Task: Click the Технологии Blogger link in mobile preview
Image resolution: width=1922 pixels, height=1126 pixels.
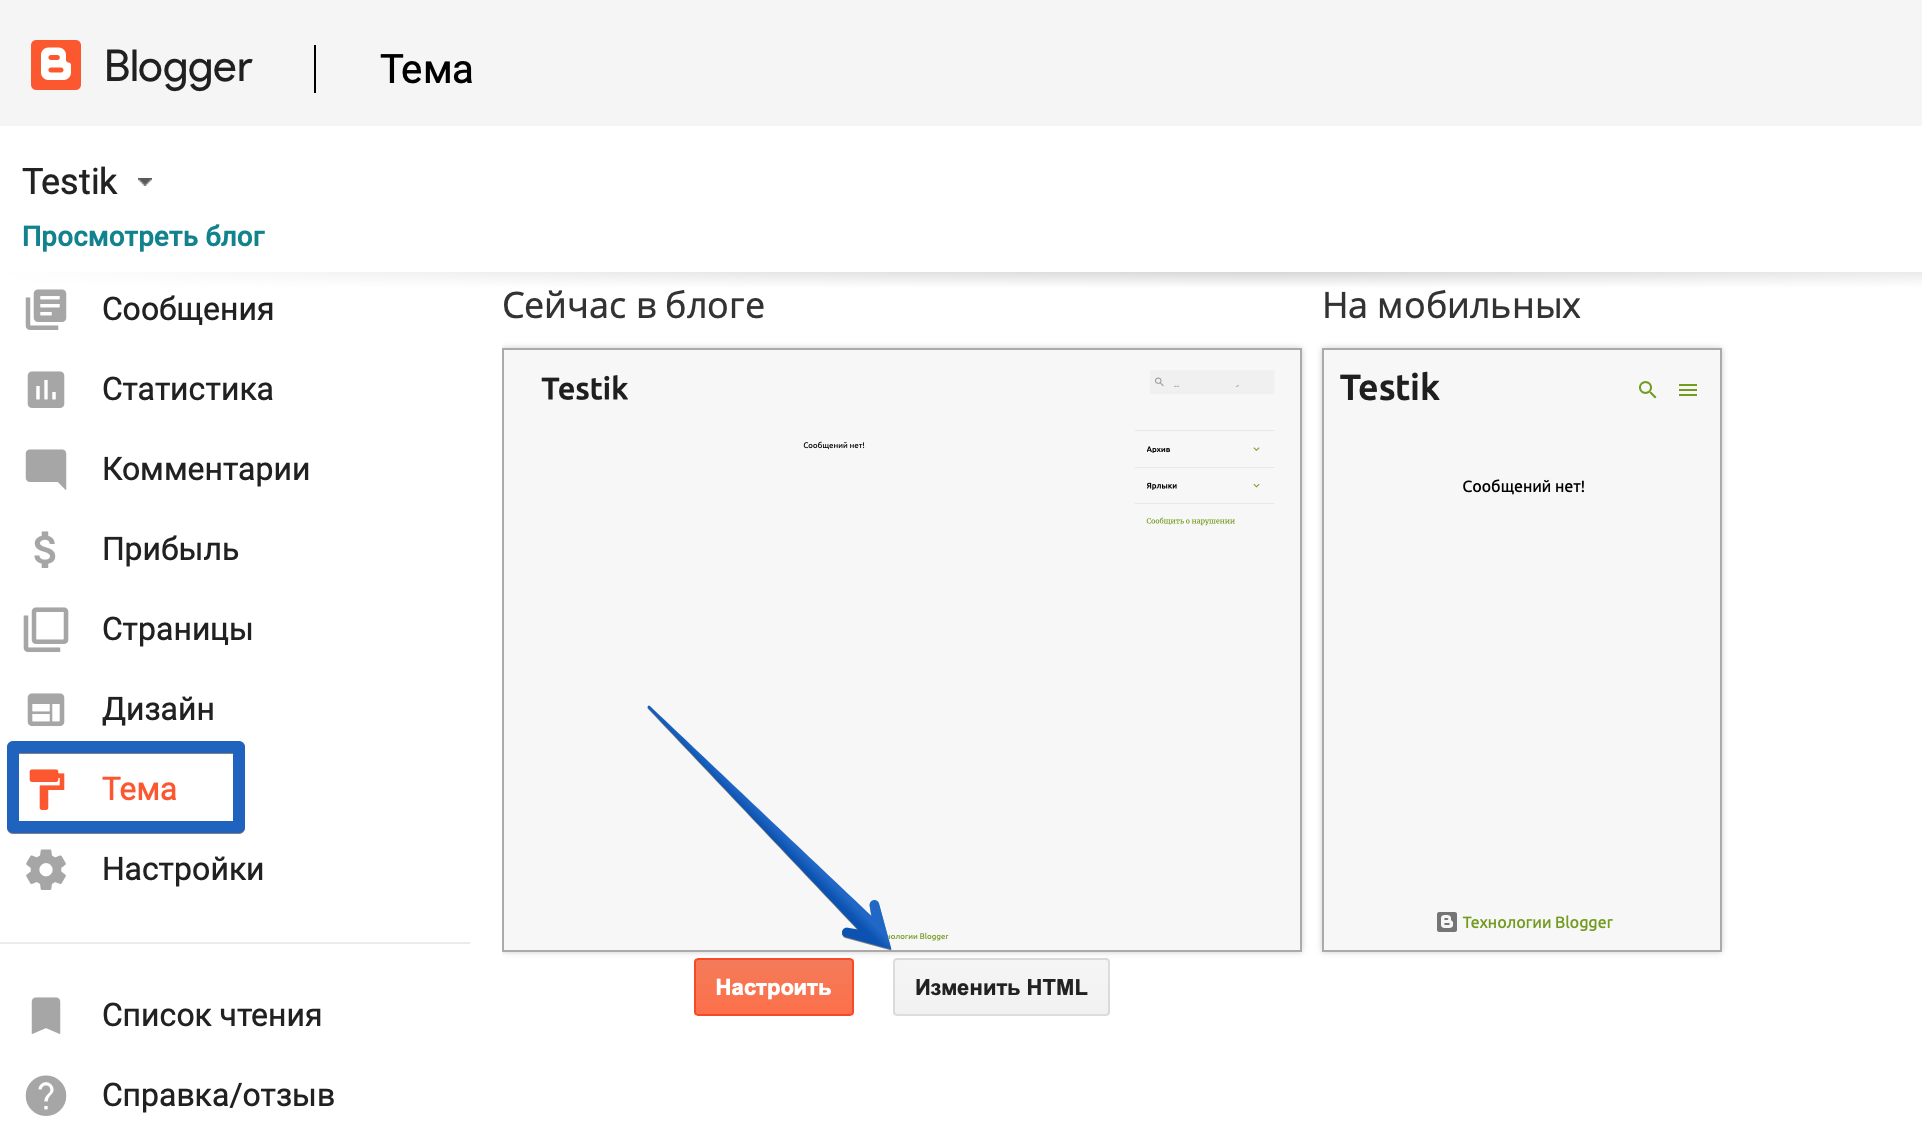Action: pyautogui.click(x=1537, y=922)
